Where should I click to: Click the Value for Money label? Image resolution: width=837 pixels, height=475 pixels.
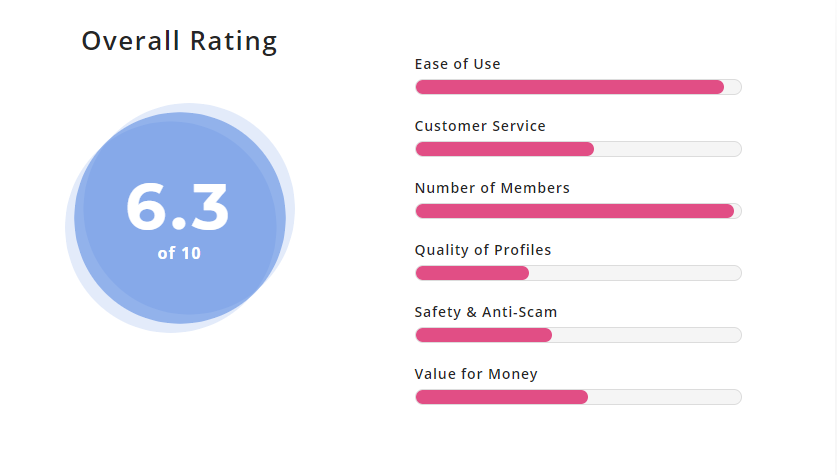(476, 374)
